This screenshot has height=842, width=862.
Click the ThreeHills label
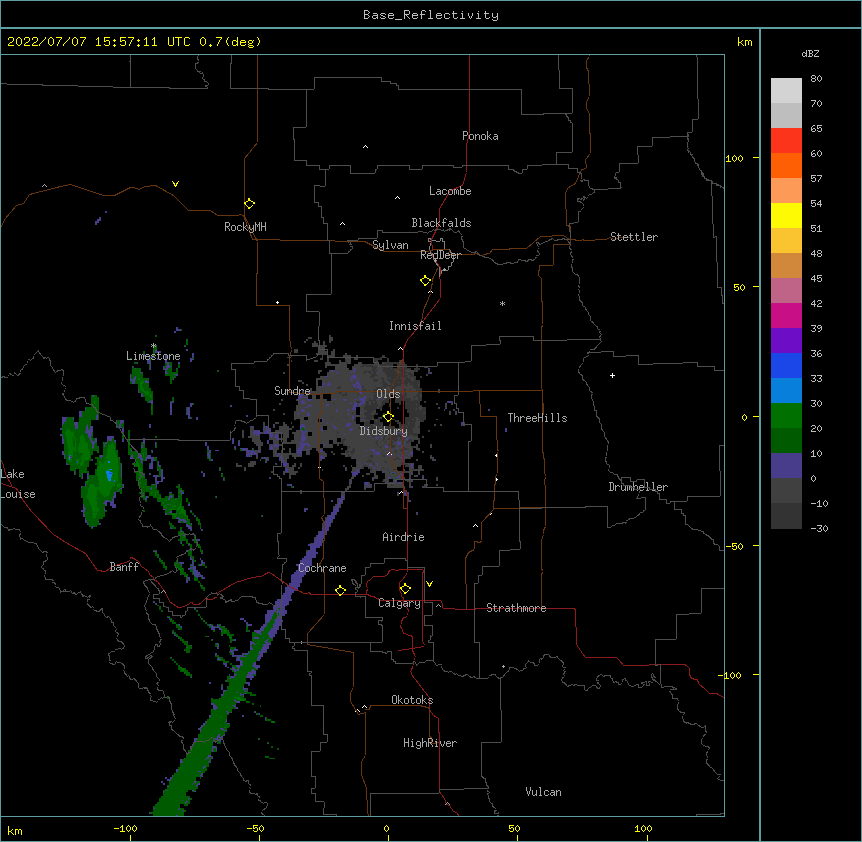point(537,418)
